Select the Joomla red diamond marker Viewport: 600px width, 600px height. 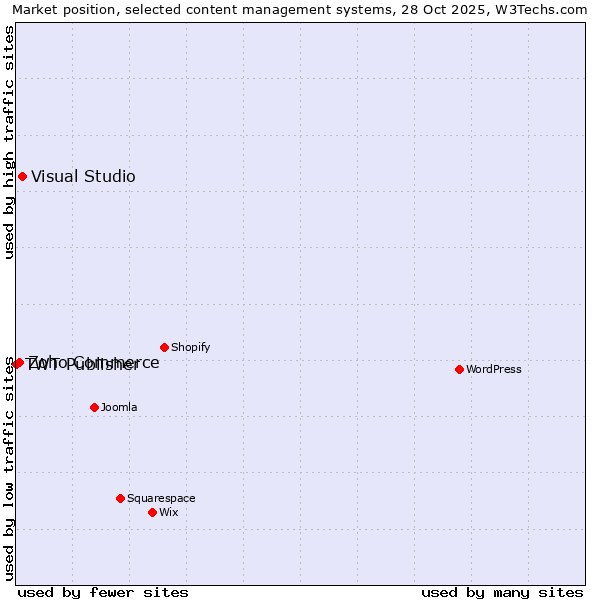tap(94, 407)
